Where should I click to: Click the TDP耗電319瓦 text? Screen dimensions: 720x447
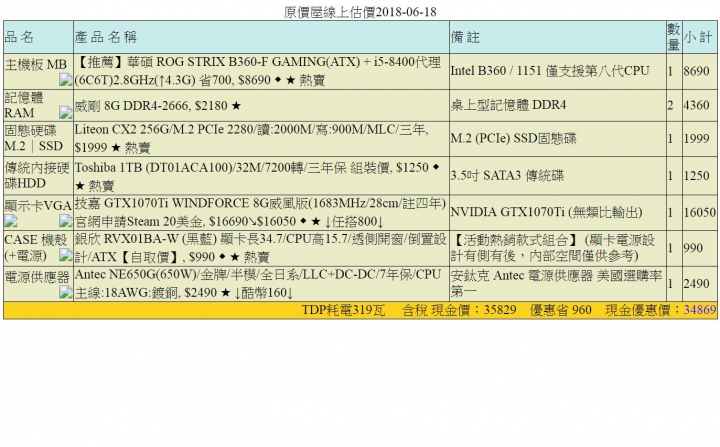click(x=343, y=310)
